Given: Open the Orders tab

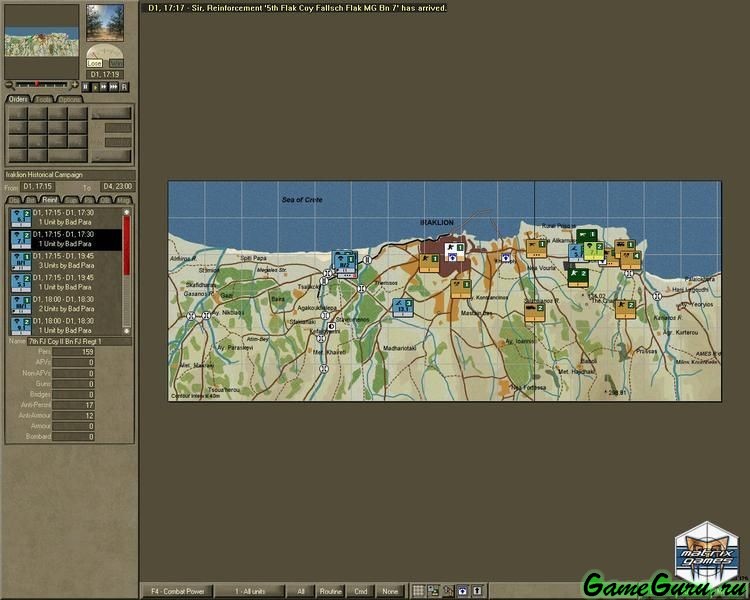Looking at the screenshot, I should click(18, 99).
